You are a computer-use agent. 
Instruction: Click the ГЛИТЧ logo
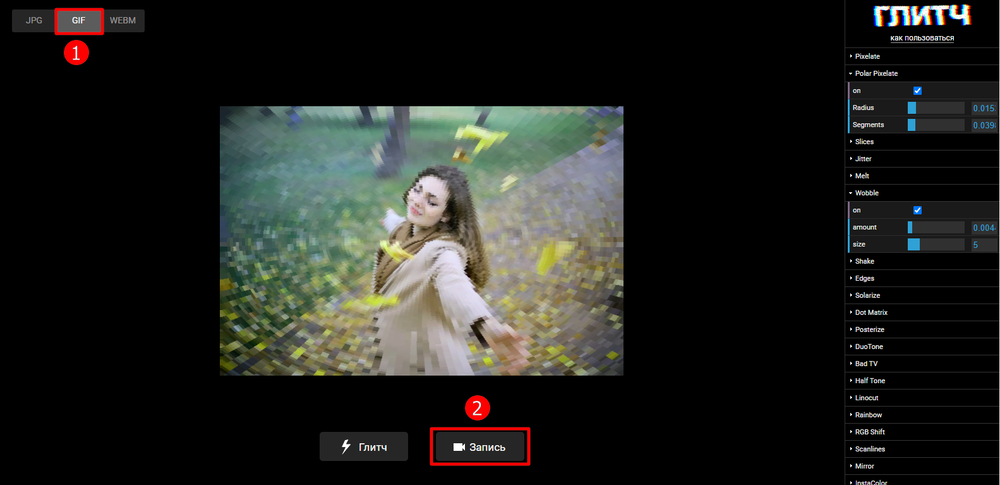[x=922, y=16]
